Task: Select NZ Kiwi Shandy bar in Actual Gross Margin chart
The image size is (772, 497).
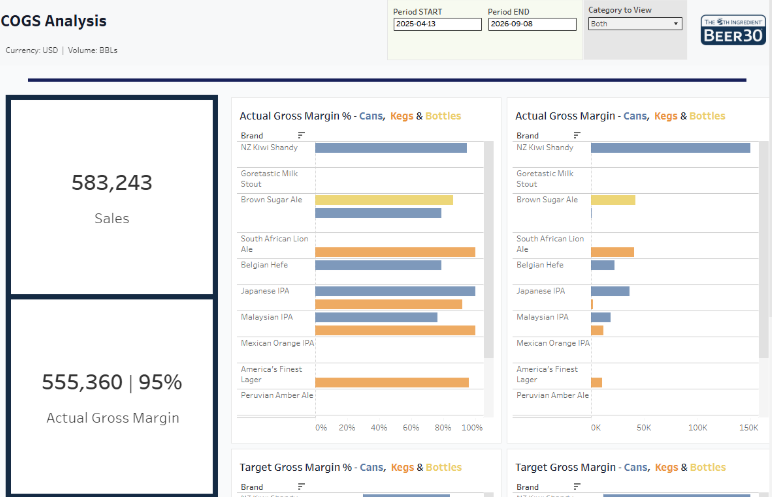Action: tap(671, 148)
